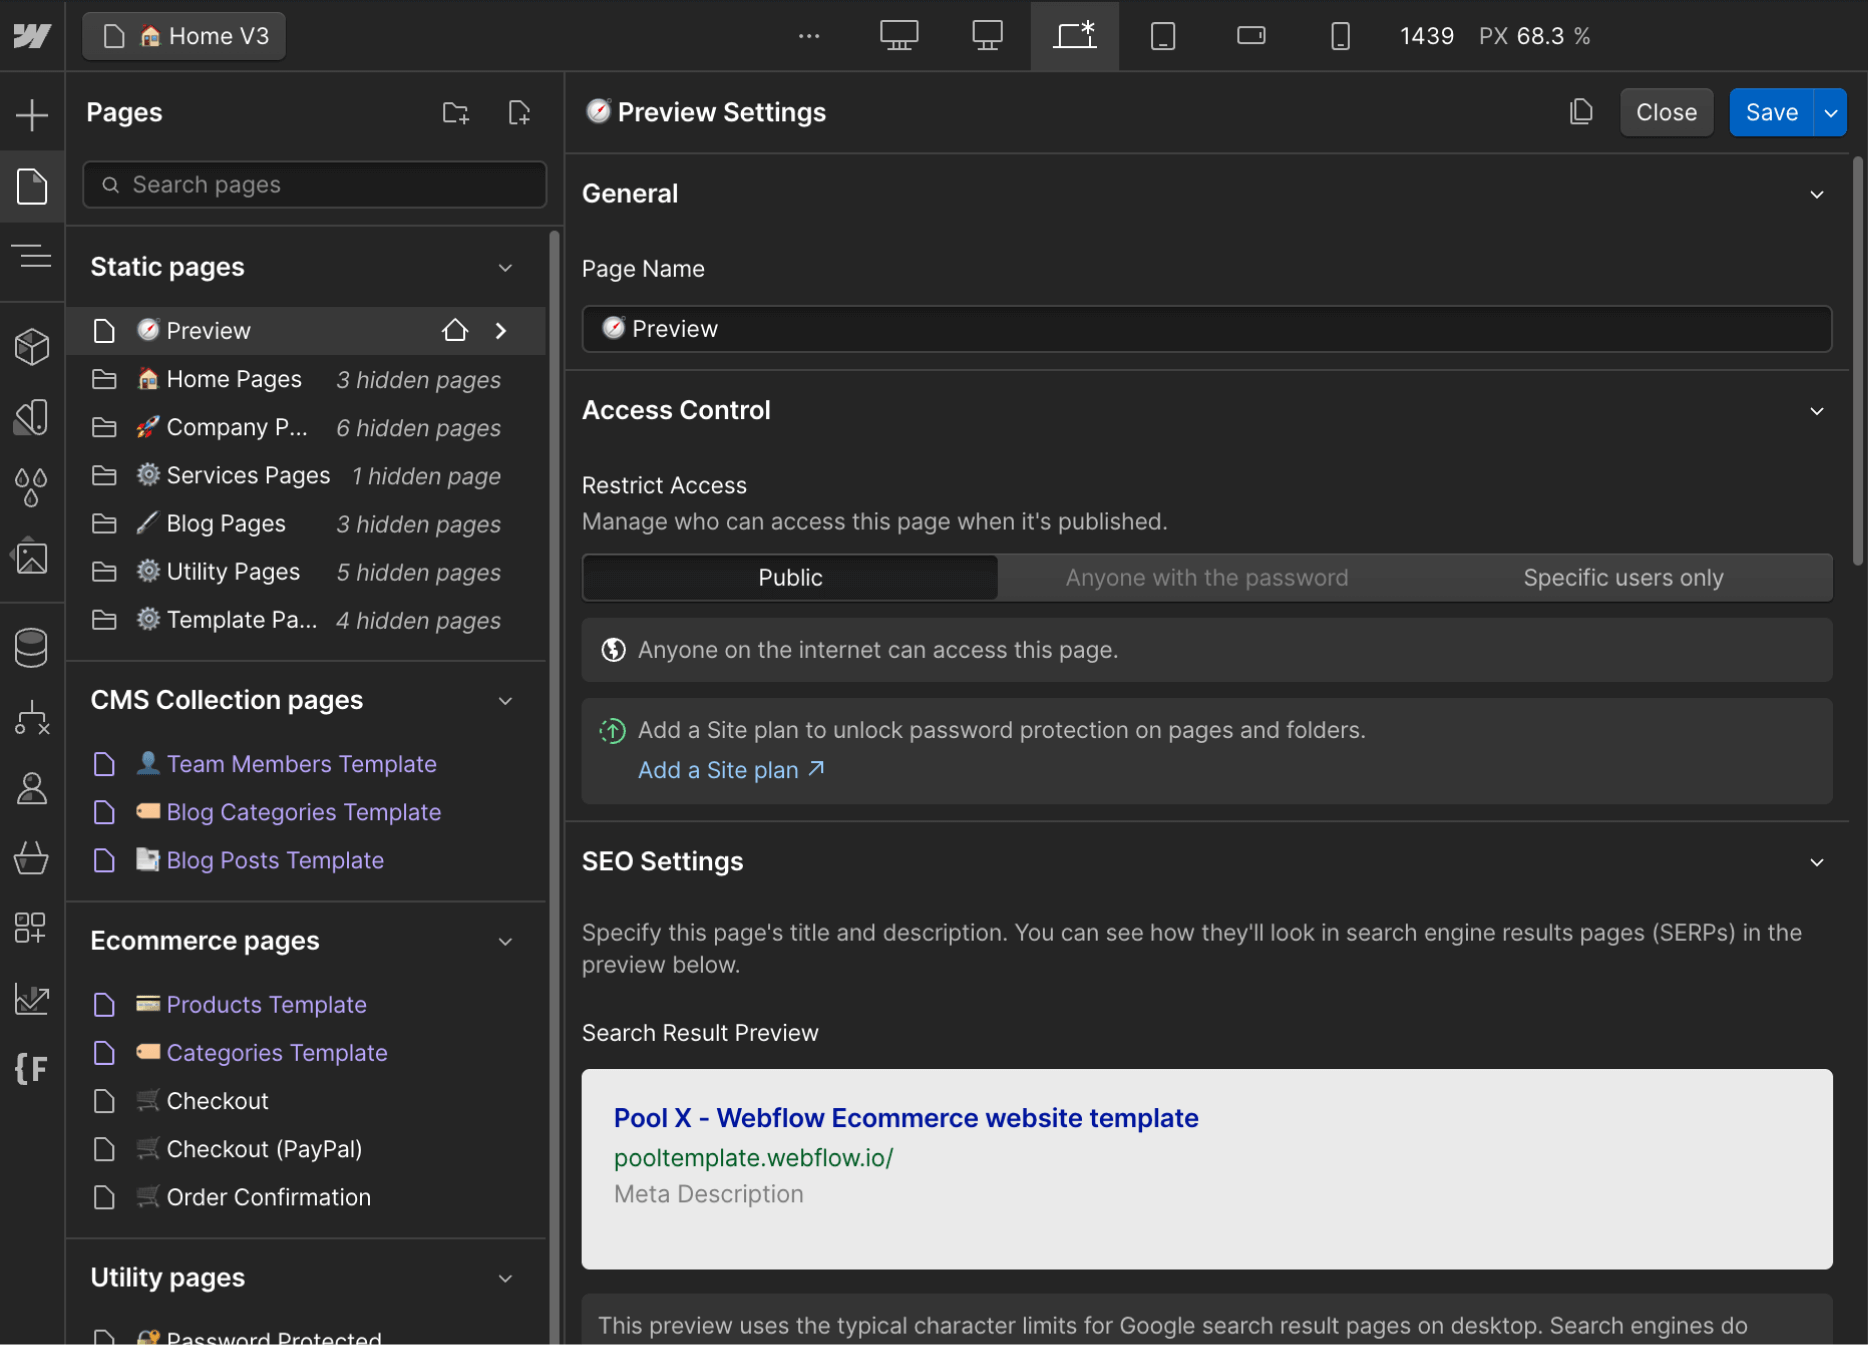The height and width of the screenshot is (1345, 1868).
Task: Click the Add a Site plan link
Action: point(718,770)
